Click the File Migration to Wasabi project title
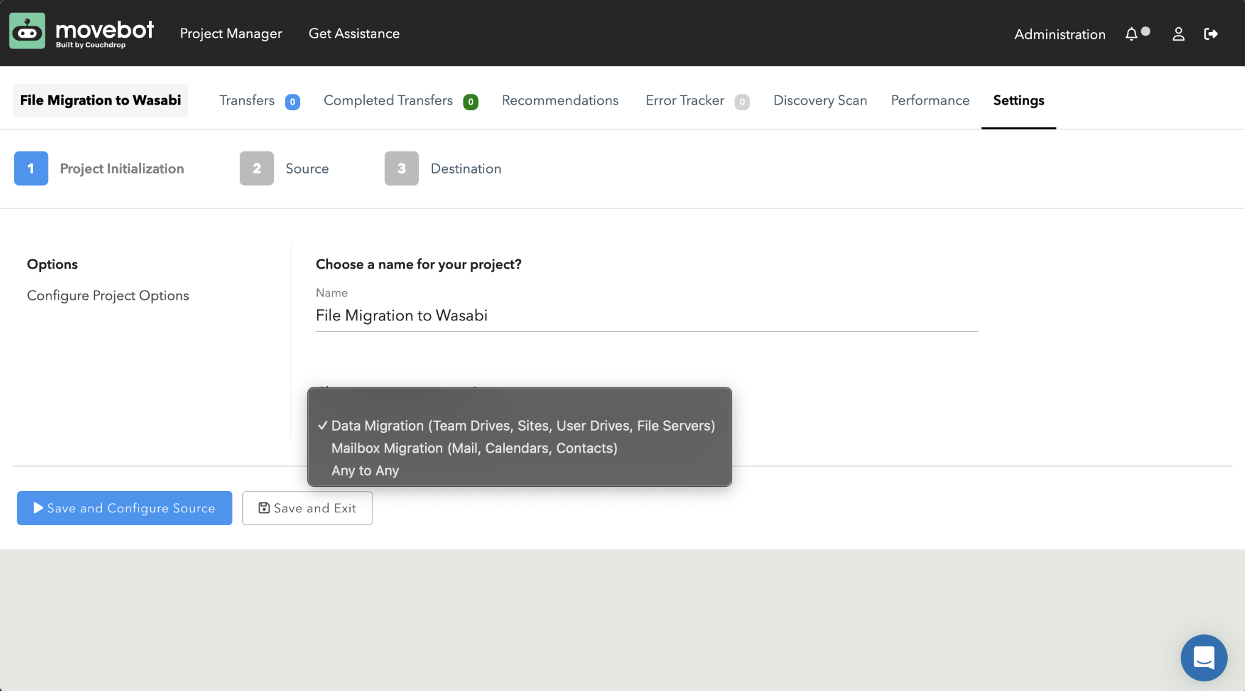 pyautogui.click(x=100, y=100)
